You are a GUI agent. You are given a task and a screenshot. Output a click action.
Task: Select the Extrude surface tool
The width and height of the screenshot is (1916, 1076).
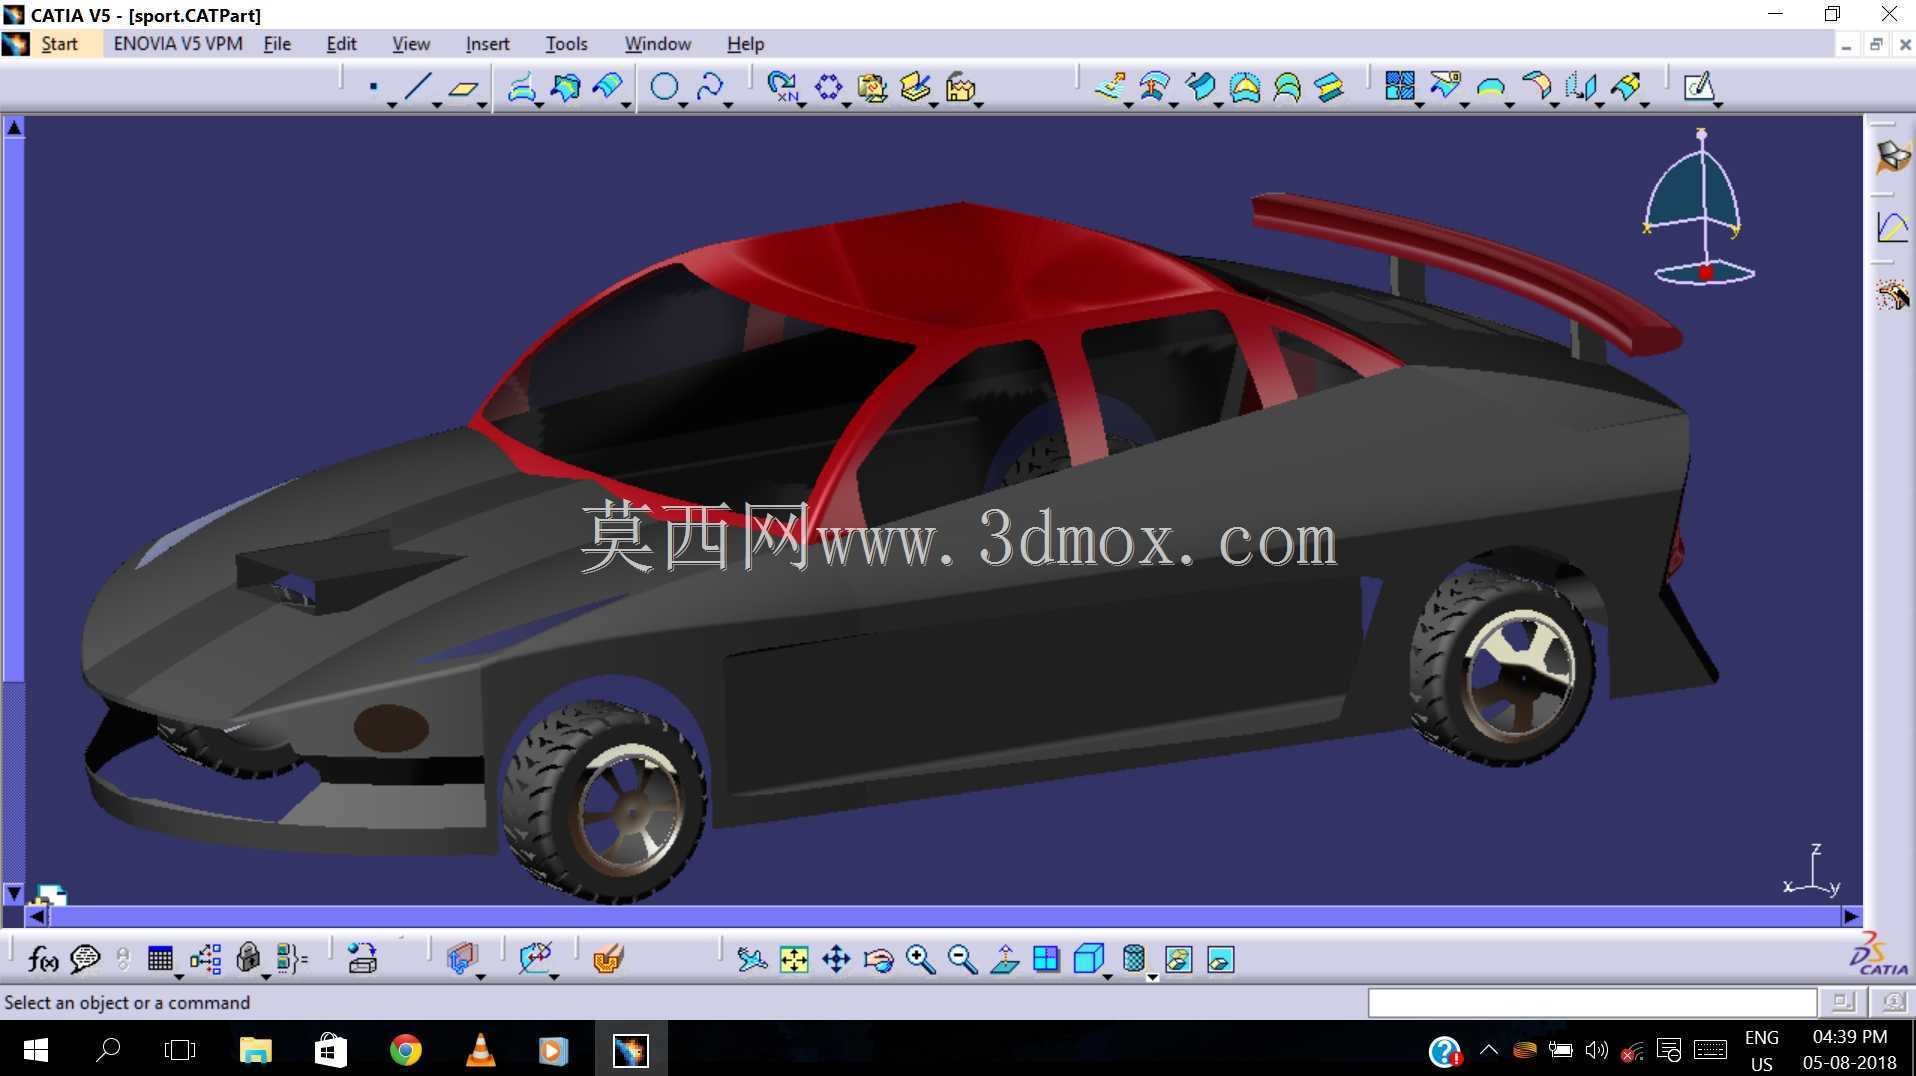tap(1110, 87)
